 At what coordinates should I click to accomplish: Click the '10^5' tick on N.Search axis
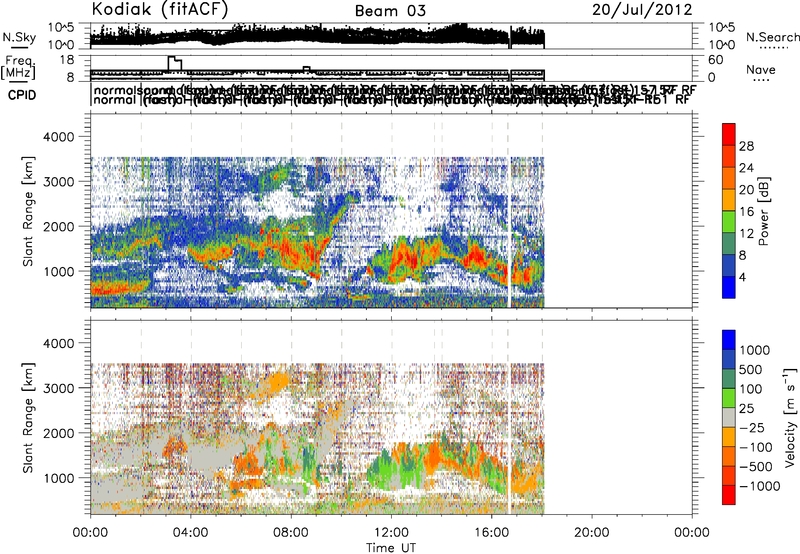[721, 27]
